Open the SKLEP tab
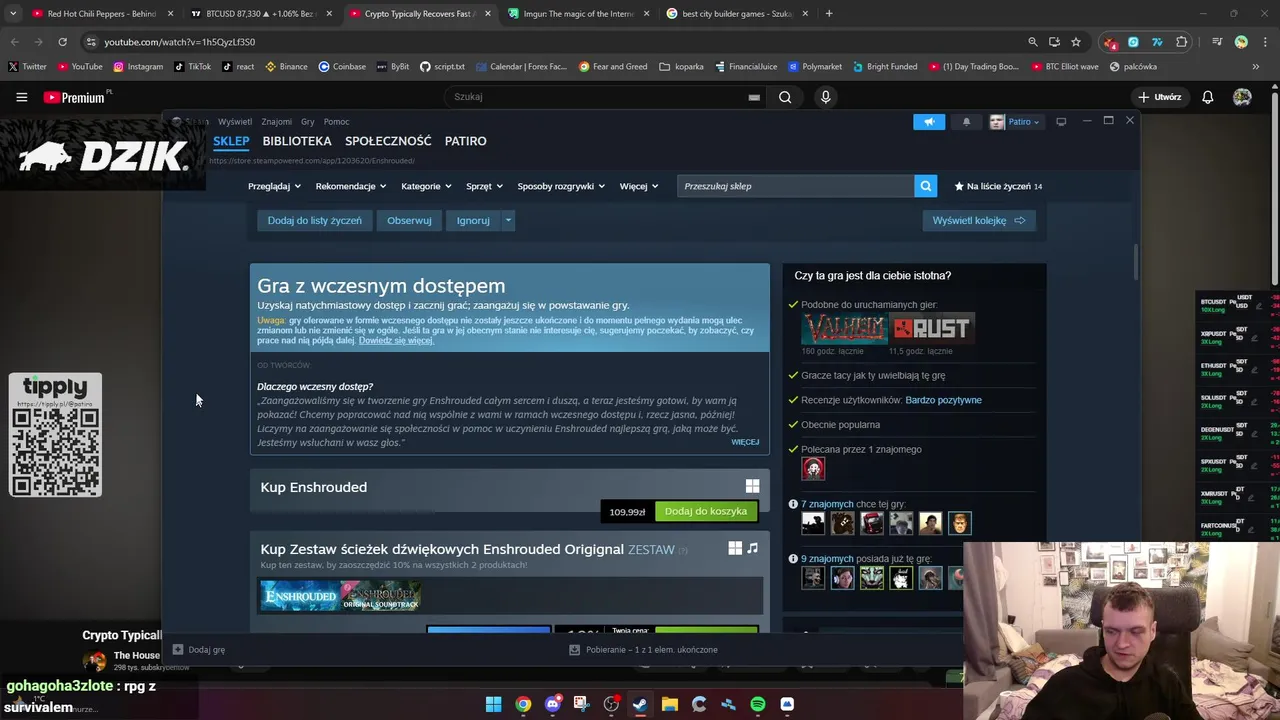Image resolution: width=1280 pixels, height=720 pixels. coord(231,141)
